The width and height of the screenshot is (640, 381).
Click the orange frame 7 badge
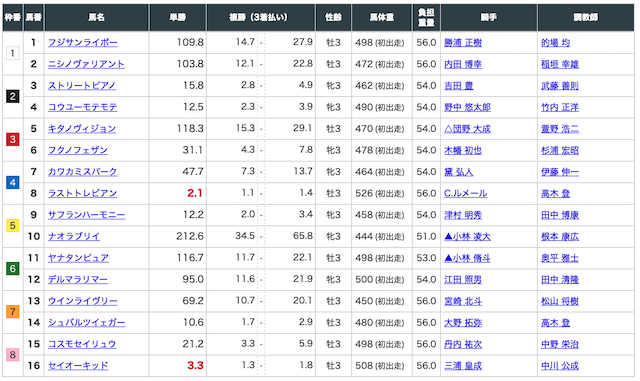pos(13,312)
